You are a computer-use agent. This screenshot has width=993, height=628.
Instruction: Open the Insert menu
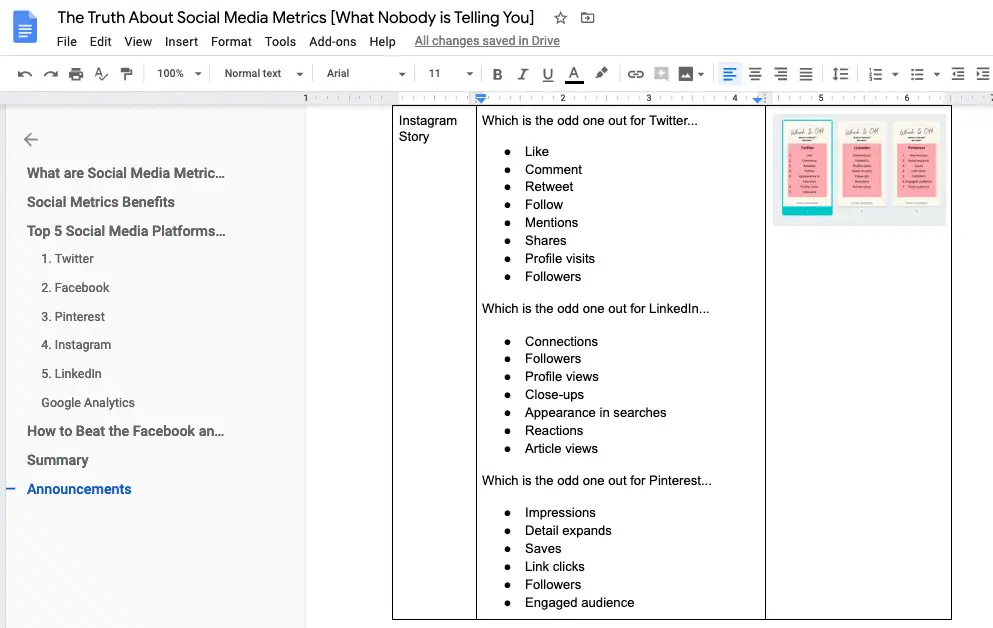(x=181, y=42)
